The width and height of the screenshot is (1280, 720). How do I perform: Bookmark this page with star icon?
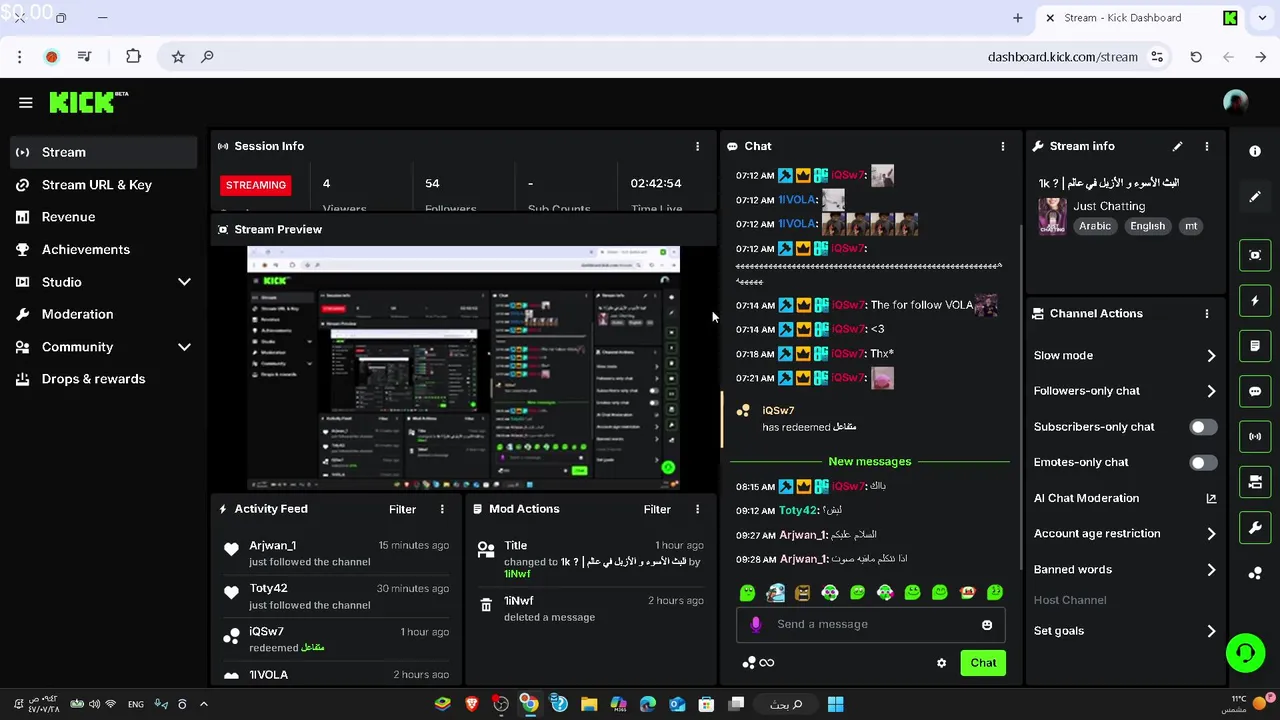tap(178, 57)
